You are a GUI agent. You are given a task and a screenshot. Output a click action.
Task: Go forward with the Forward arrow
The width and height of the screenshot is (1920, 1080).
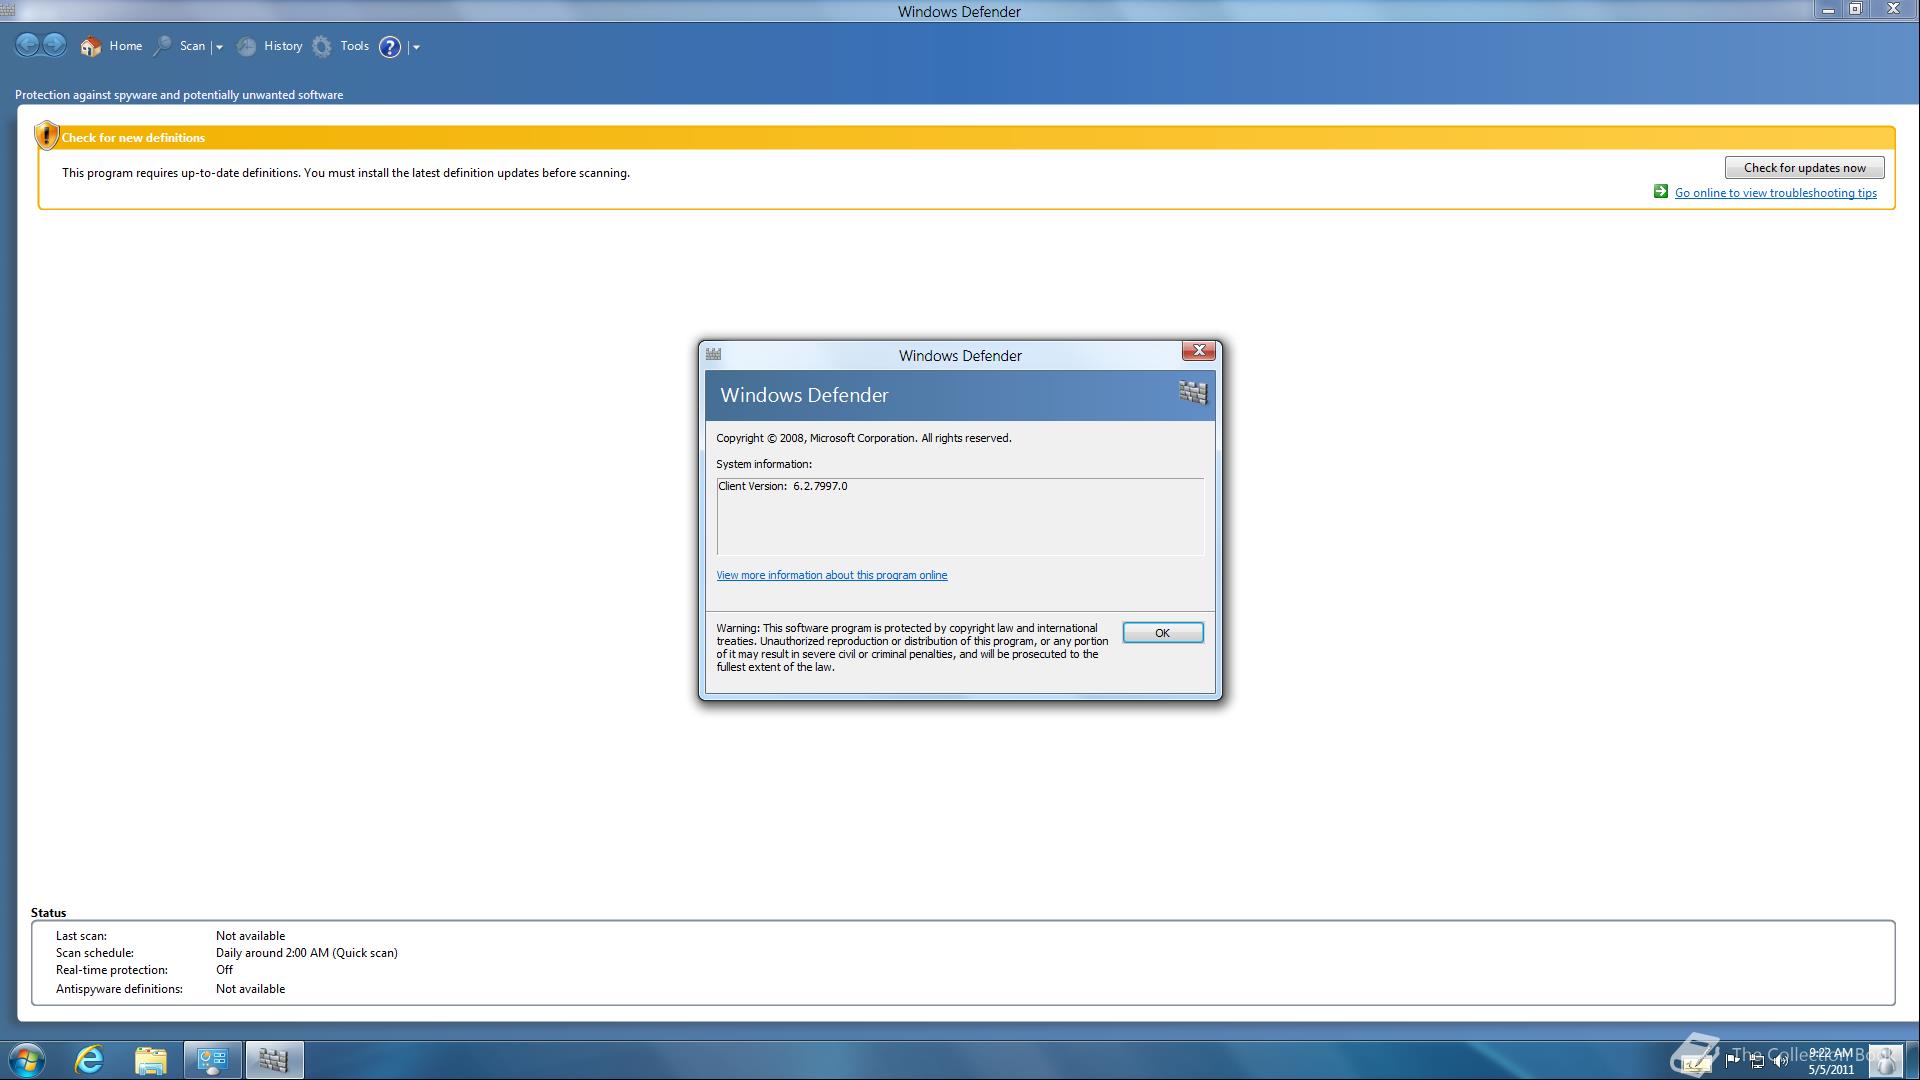[x=55, y=45]
